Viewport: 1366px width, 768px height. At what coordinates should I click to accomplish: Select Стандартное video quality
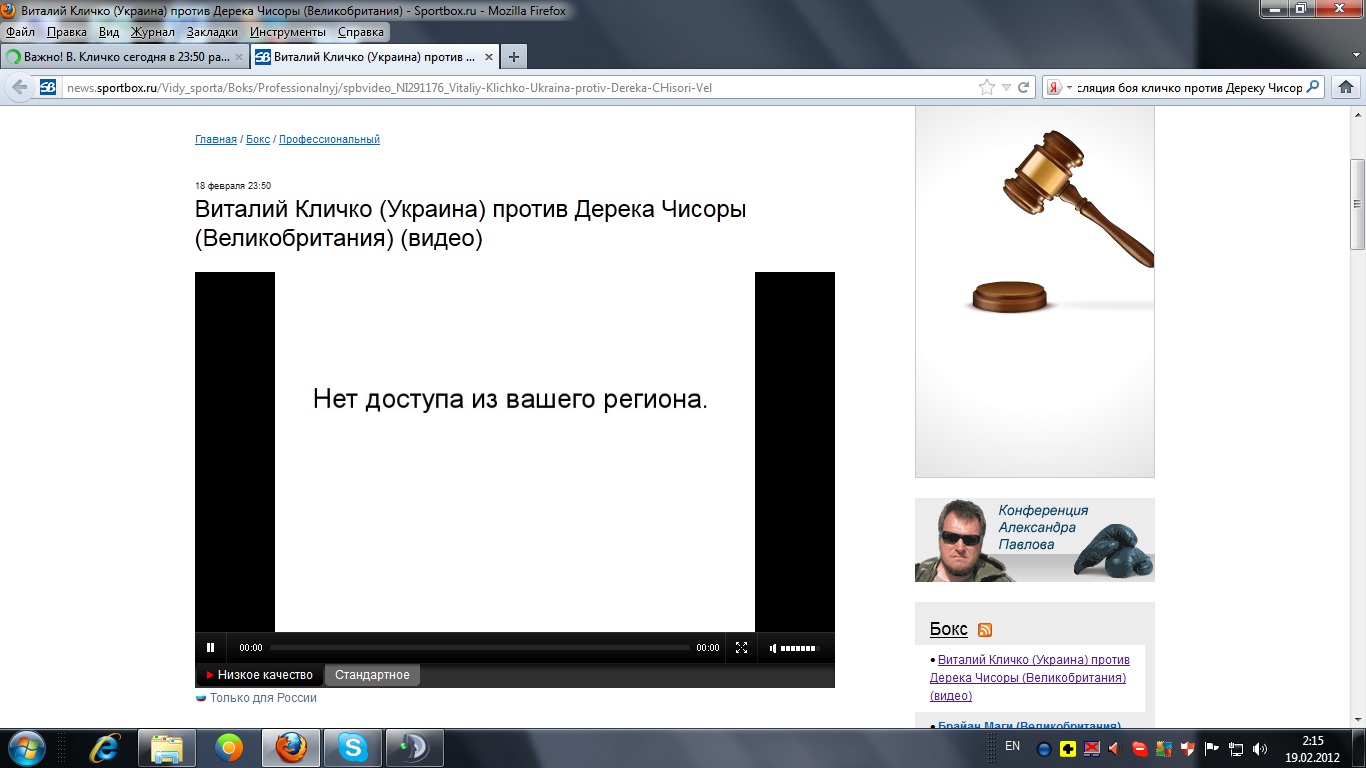pos(372,675)
